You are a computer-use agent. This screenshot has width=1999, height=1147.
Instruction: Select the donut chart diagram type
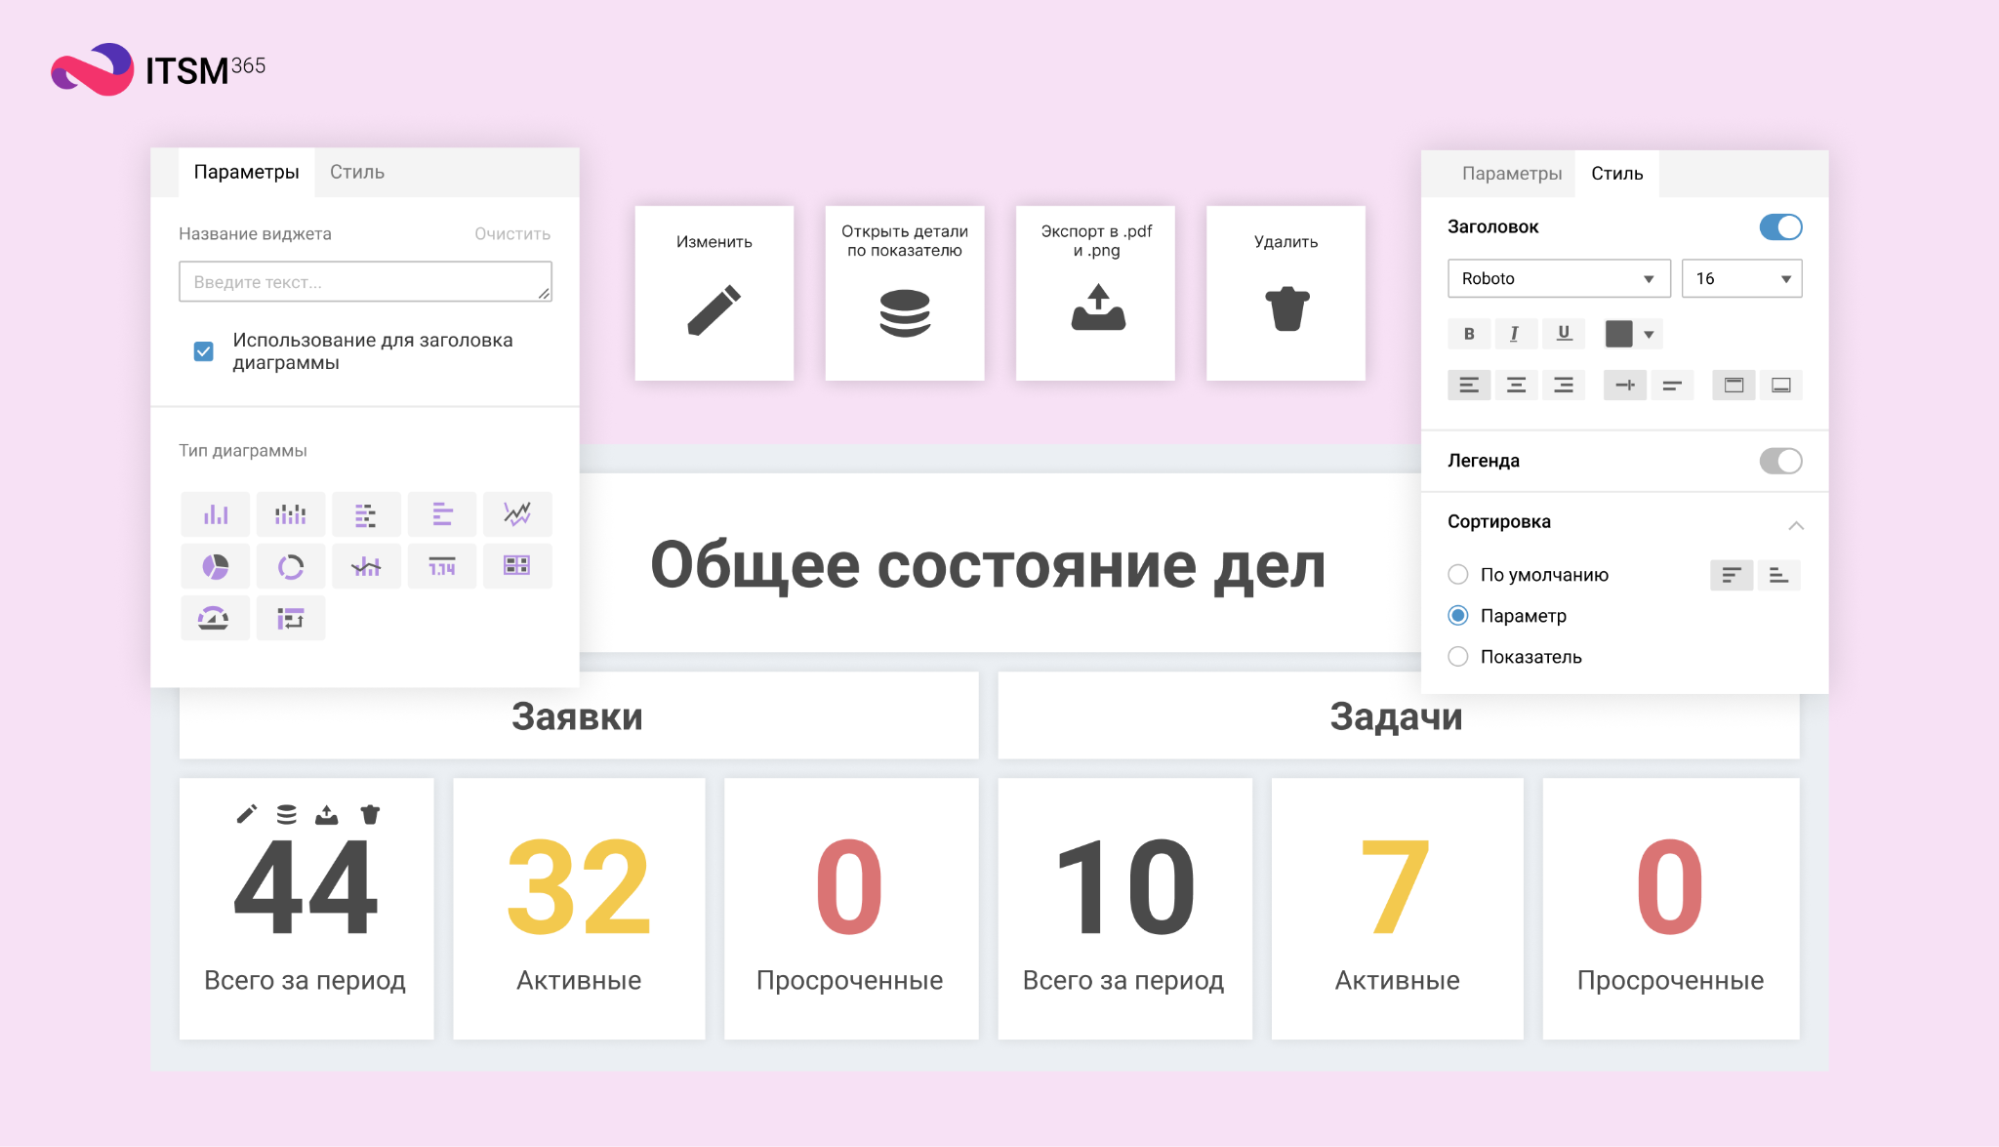tap(290, 567)
